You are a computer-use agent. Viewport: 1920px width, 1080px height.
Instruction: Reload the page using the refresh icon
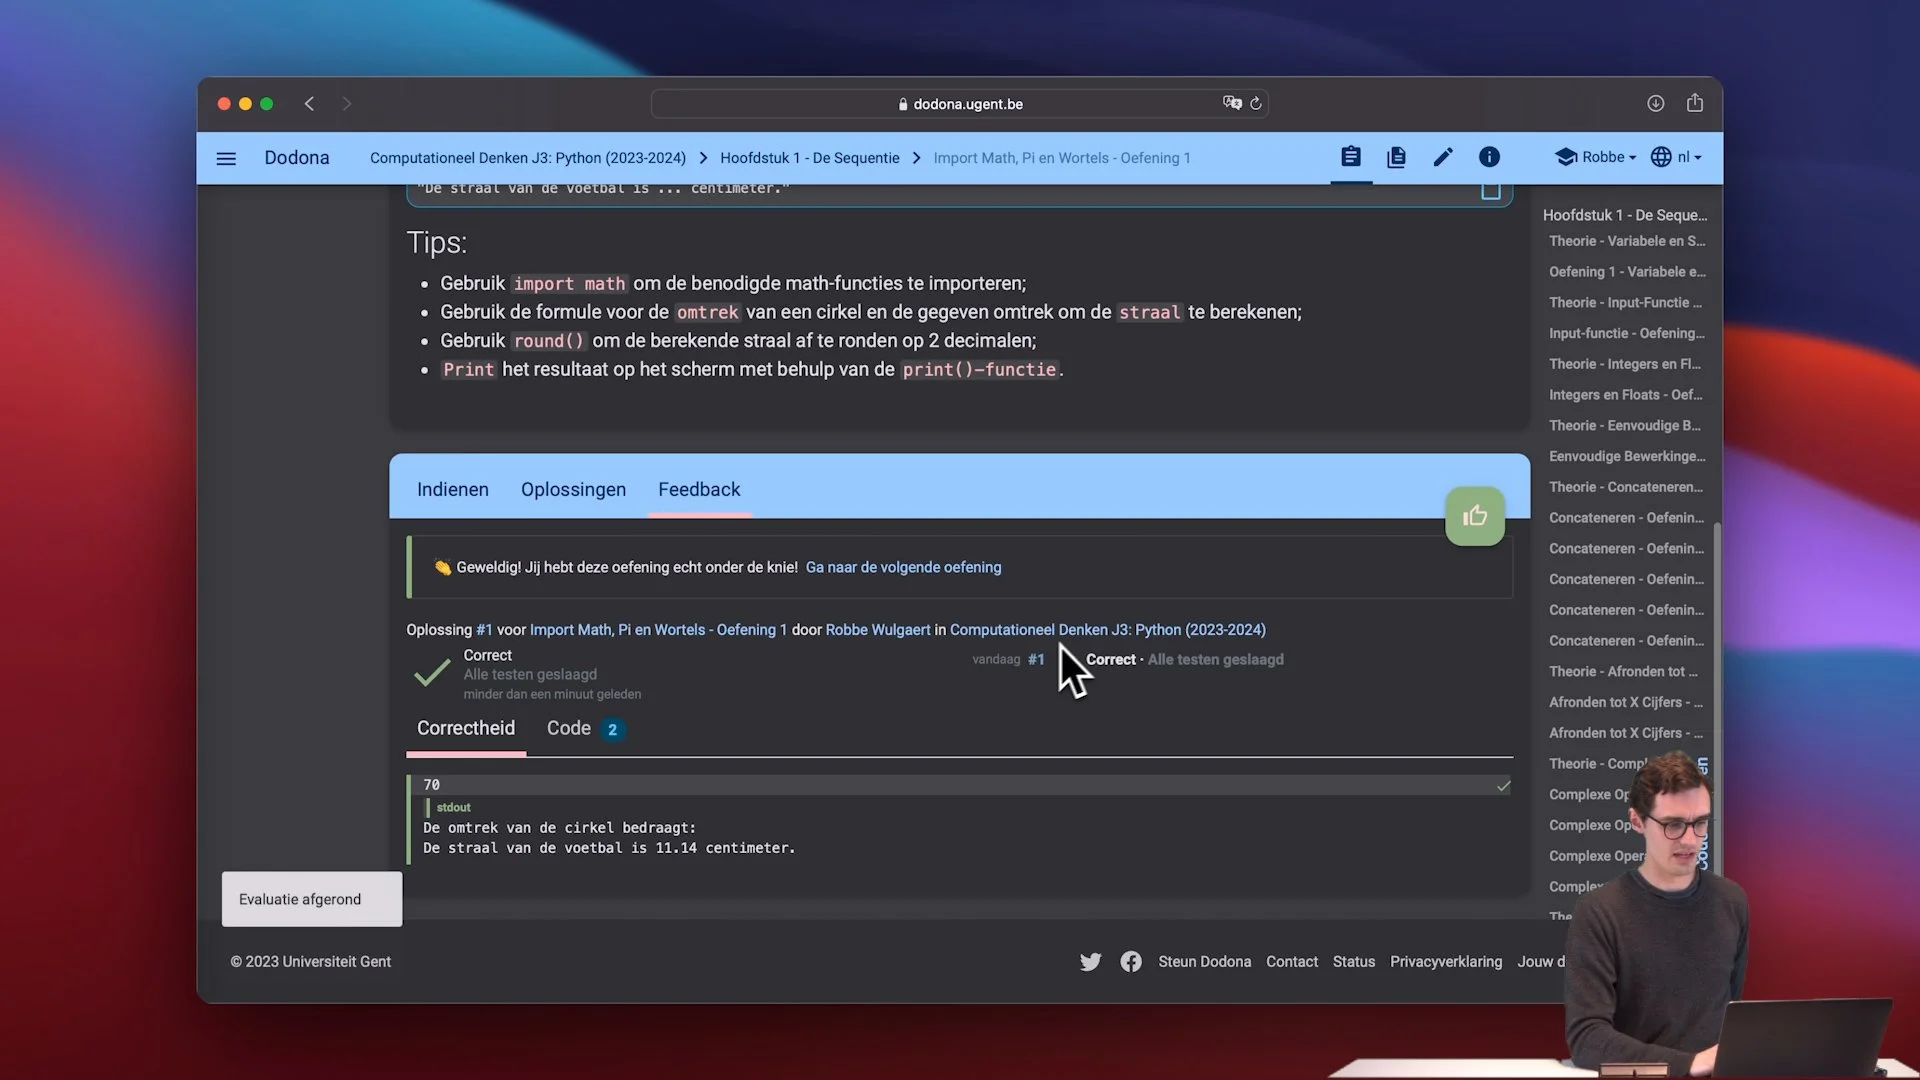1256,103
